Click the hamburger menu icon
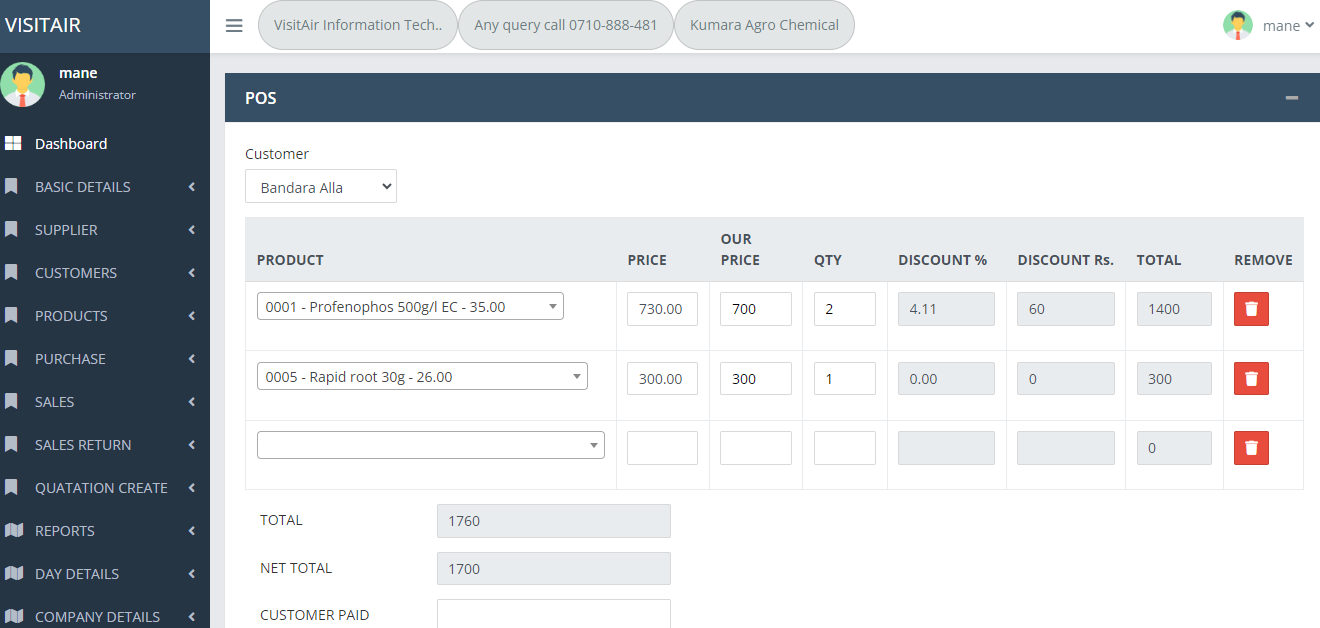Screen dimensions: 1320x628 pyautogui.click(x=234, y=26)
